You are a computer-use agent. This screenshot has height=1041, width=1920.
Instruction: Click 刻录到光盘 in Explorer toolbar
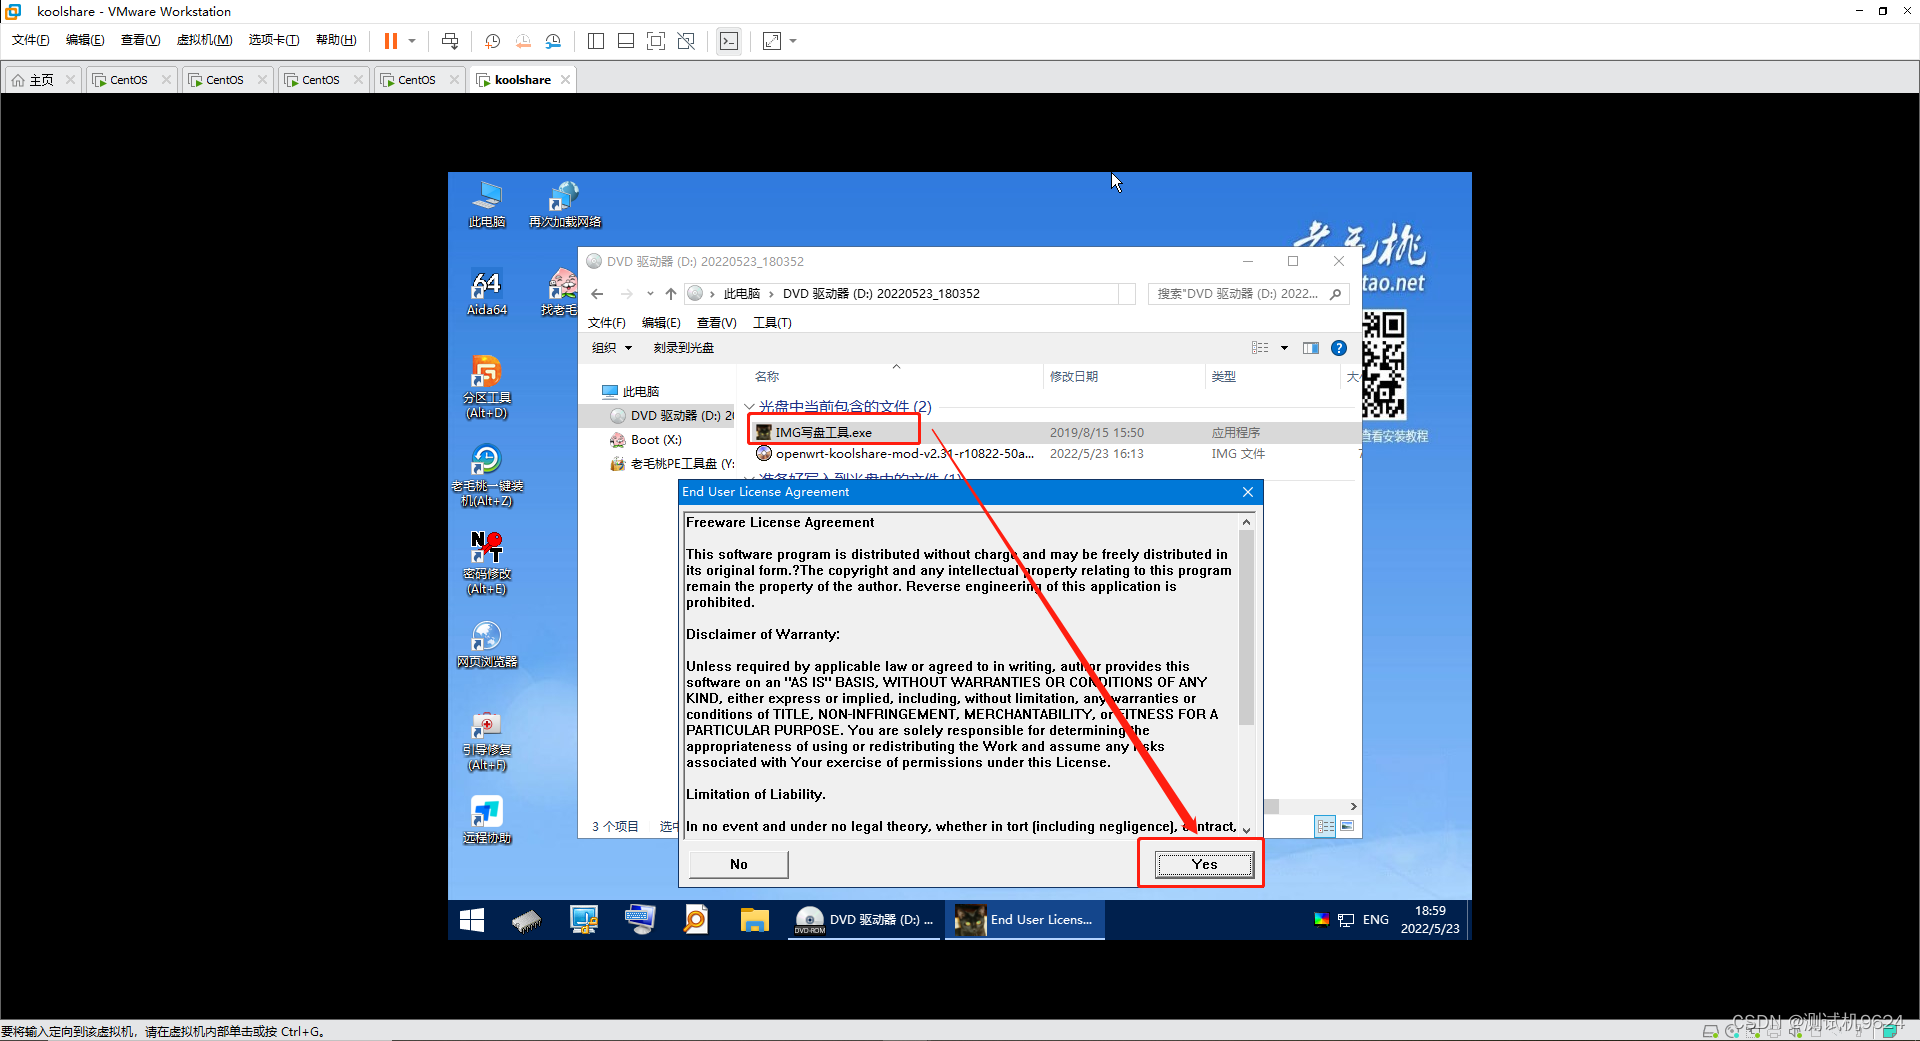click(683, 348)
